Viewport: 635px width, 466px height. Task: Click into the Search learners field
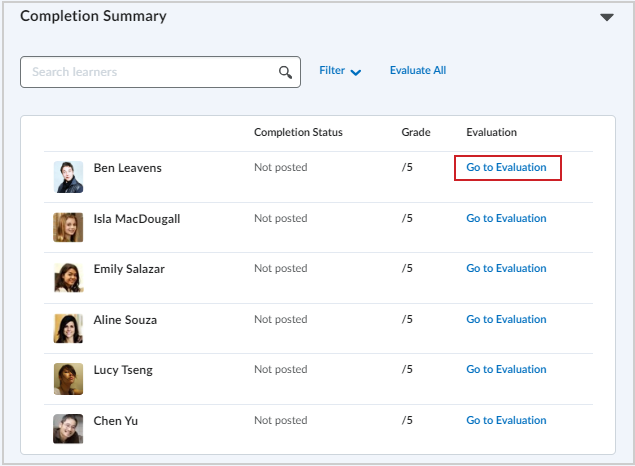pyautogui.click(x=160, y=72)
